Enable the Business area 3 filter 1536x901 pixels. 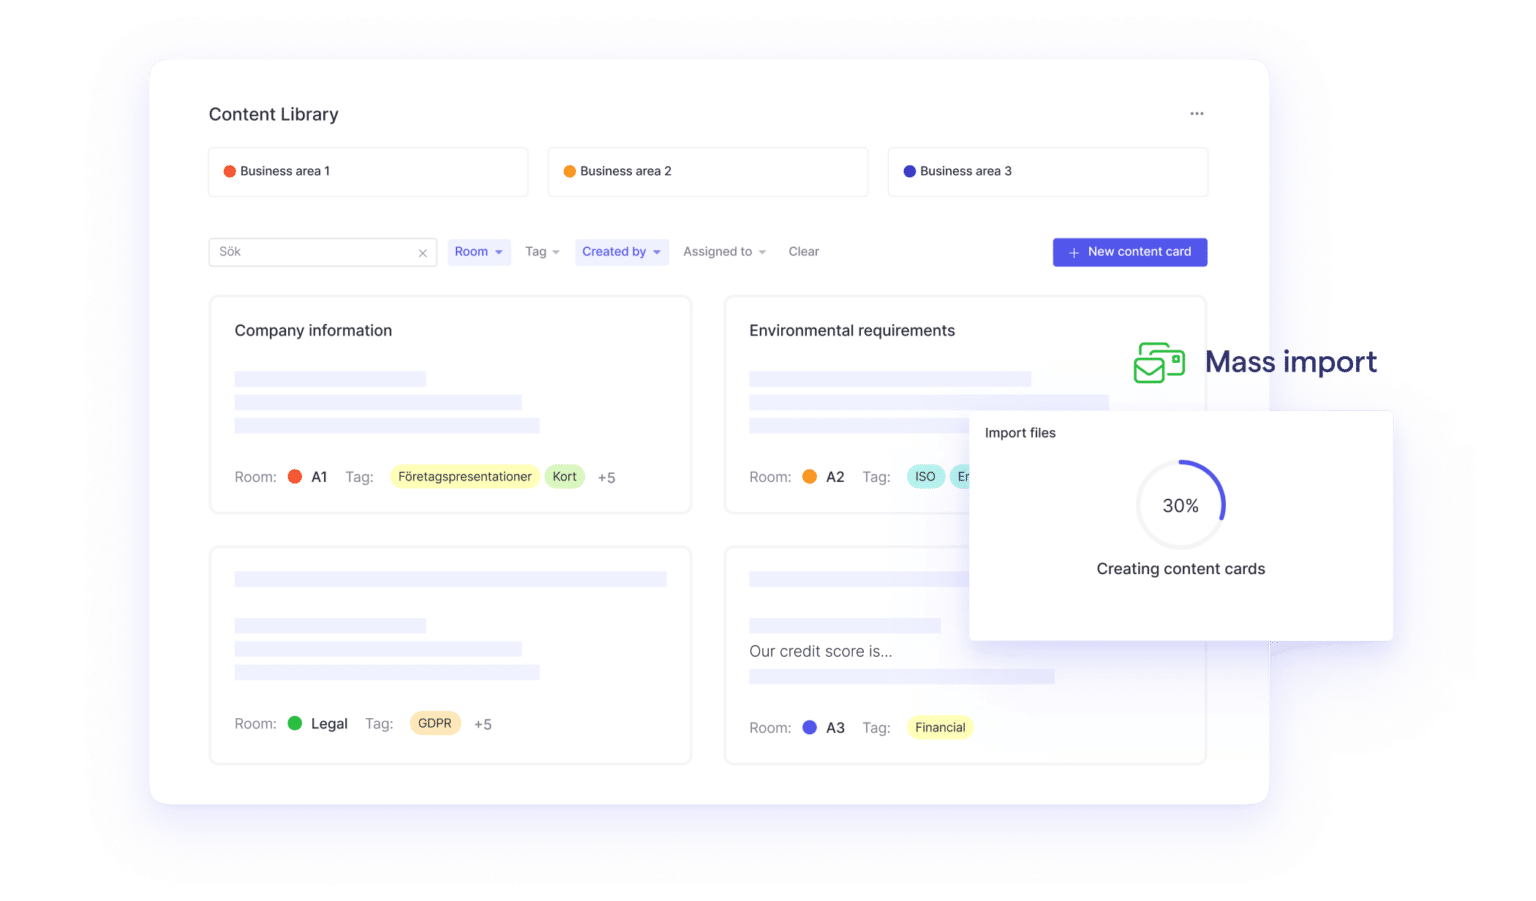[x=1047, y=171]
